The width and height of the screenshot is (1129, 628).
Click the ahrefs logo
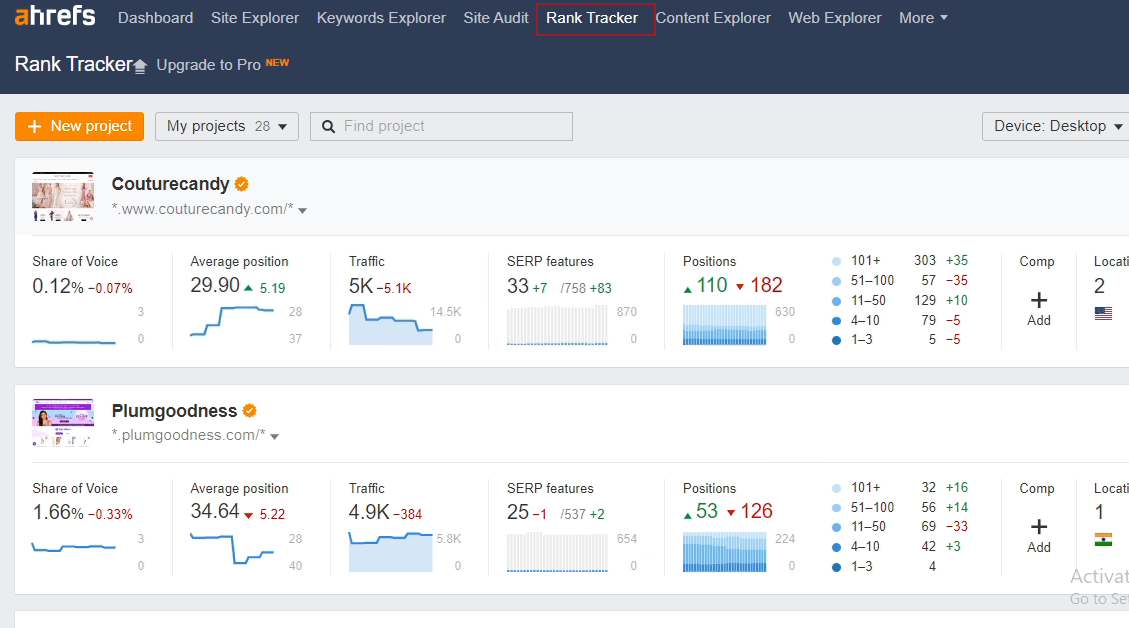click(x=55, y=16)
